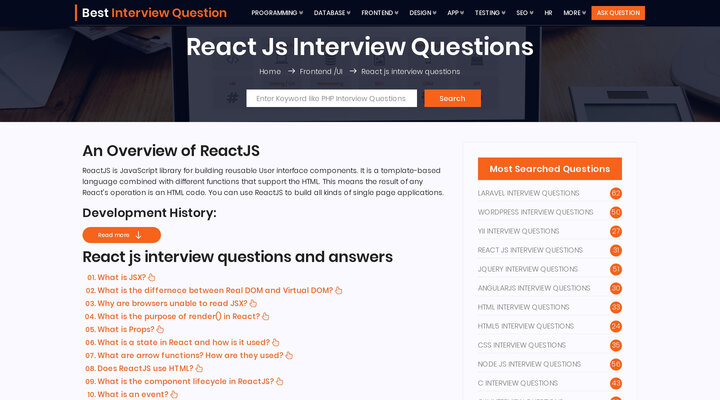
Task: Expand the Database menu
Action: (x=332, y=13)
